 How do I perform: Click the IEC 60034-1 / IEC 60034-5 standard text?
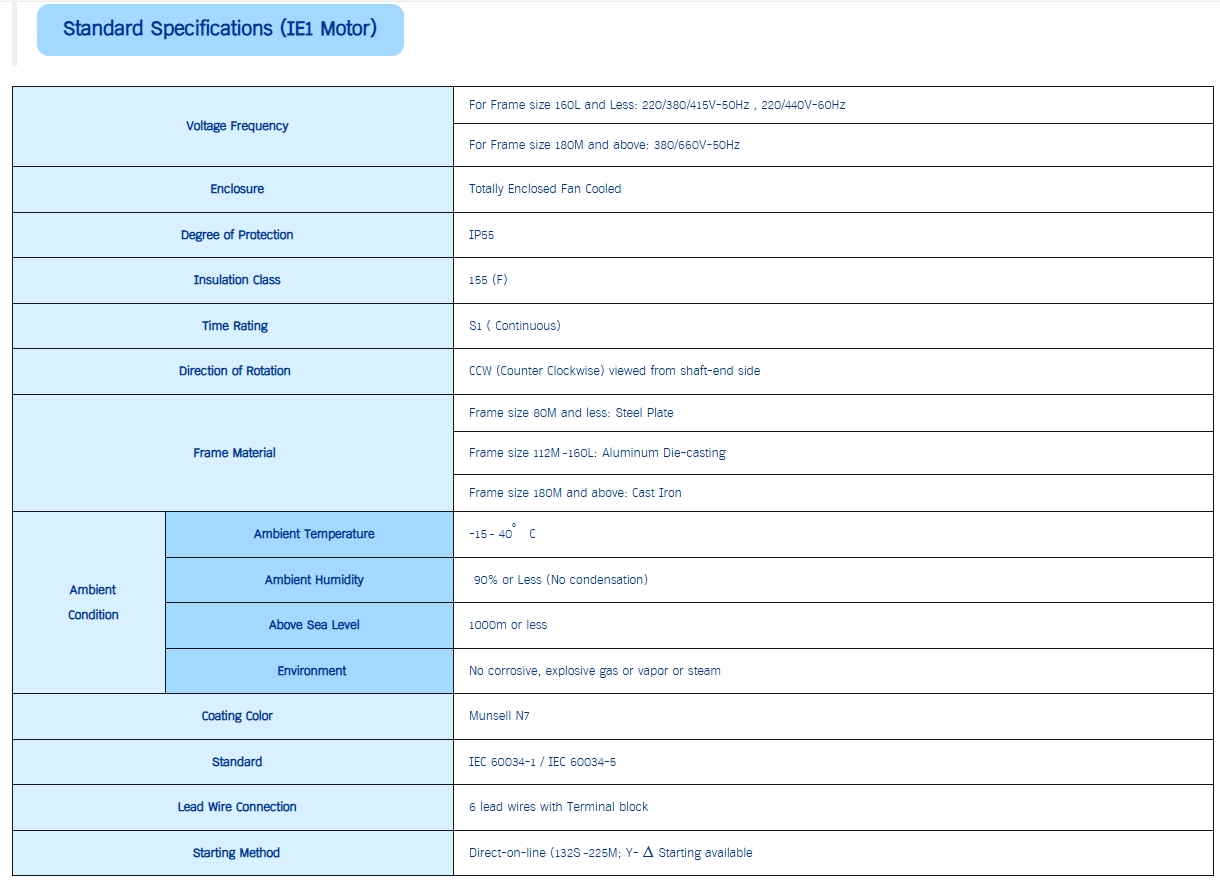(x=542, y=762)
